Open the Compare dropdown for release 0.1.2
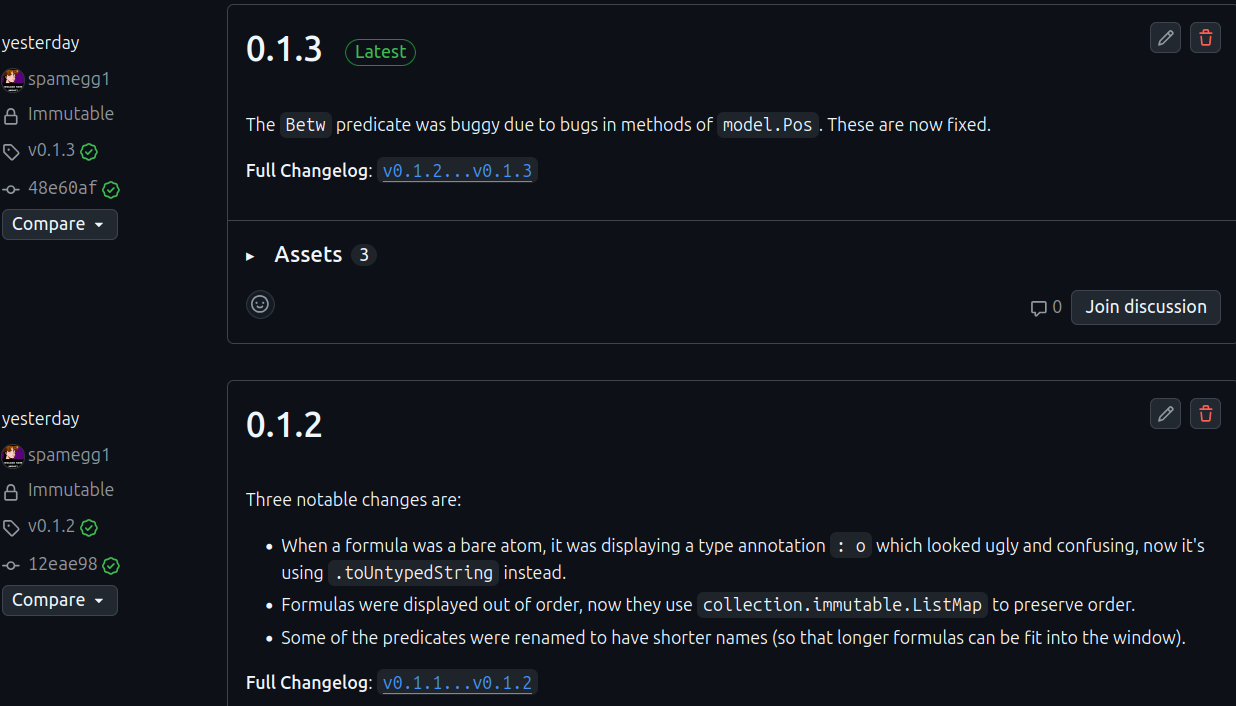The image size is (1236, 706). [59, 600]
